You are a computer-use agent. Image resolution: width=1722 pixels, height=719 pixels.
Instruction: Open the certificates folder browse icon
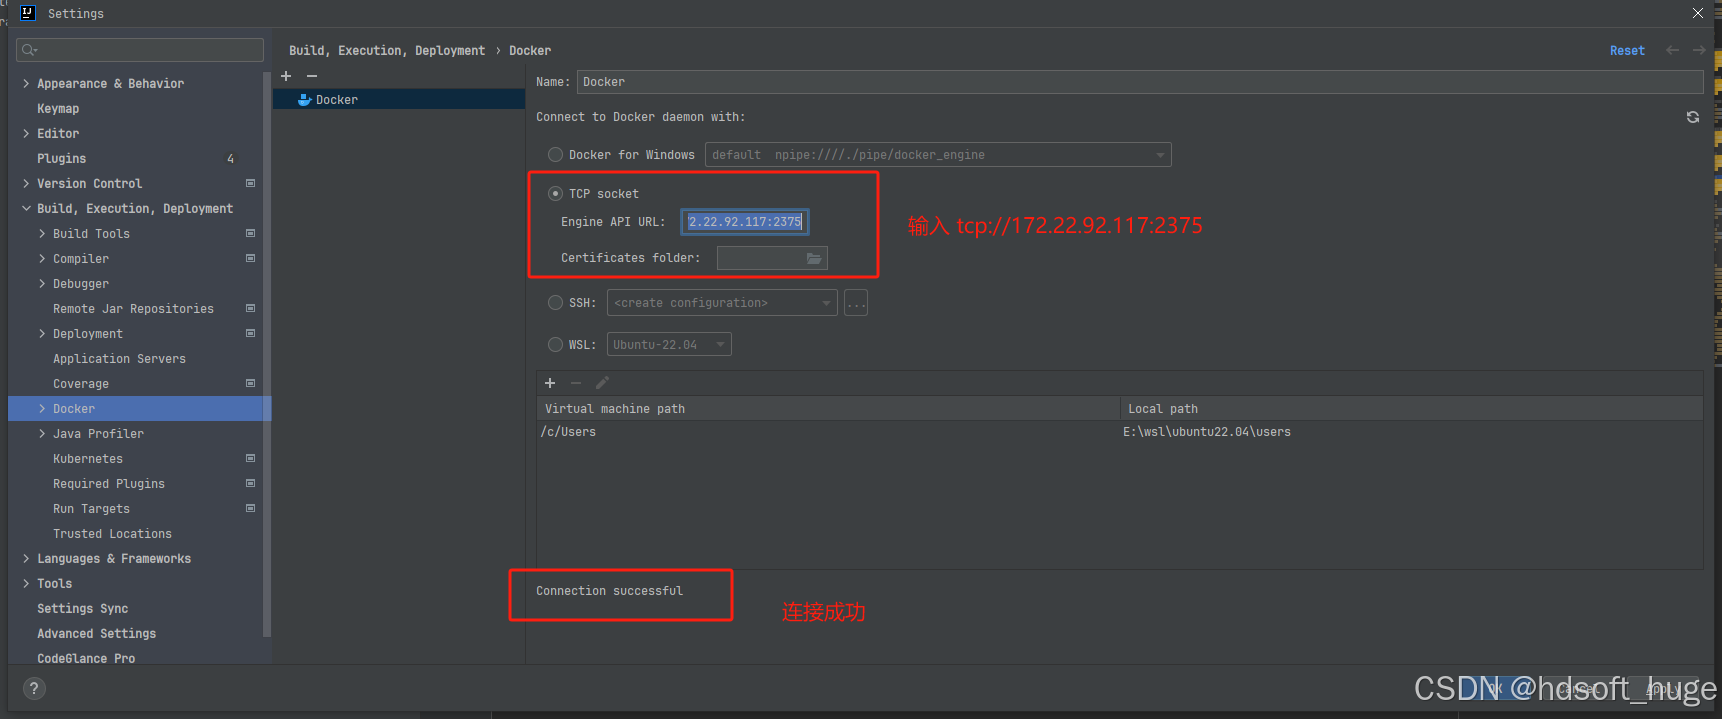tap(814, 258)
